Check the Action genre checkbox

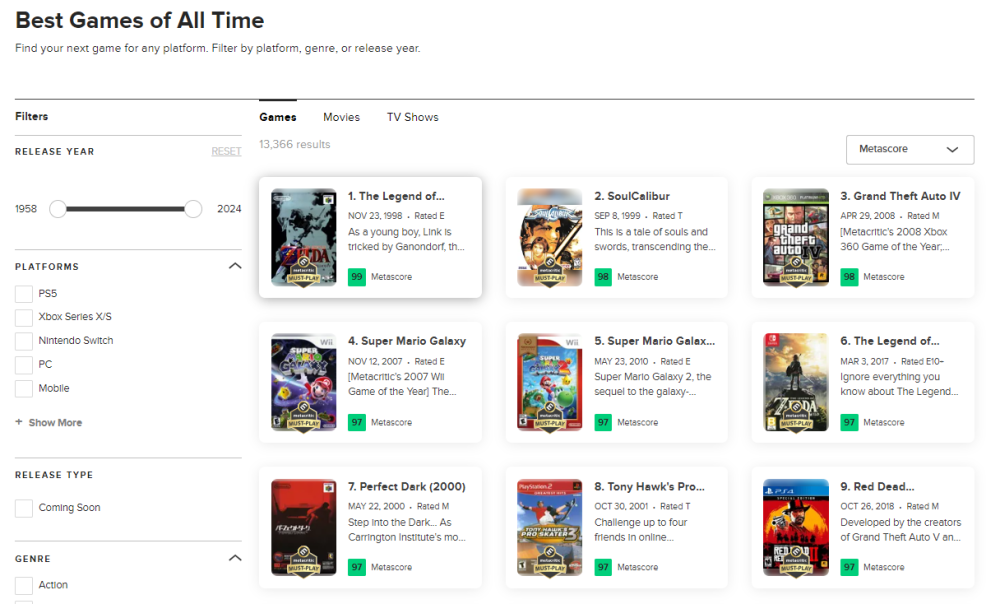(x=24, y=585)
